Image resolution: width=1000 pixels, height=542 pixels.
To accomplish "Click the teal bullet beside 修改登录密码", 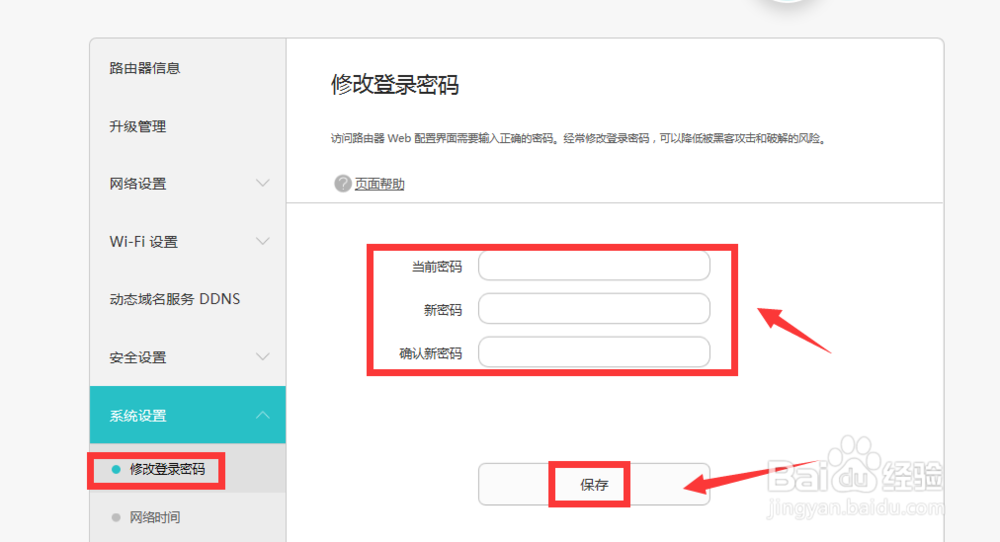I will coord(116,468).
